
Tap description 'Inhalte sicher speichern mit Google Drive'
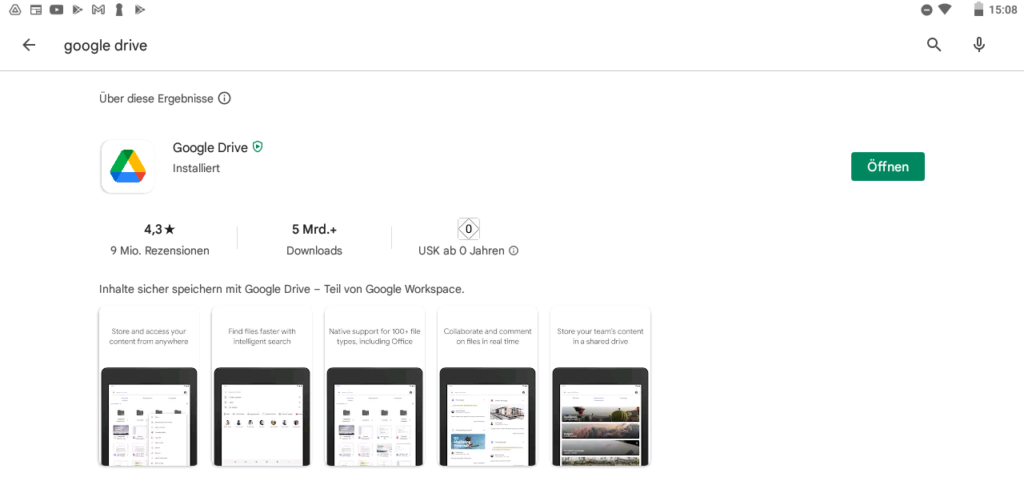281,289
